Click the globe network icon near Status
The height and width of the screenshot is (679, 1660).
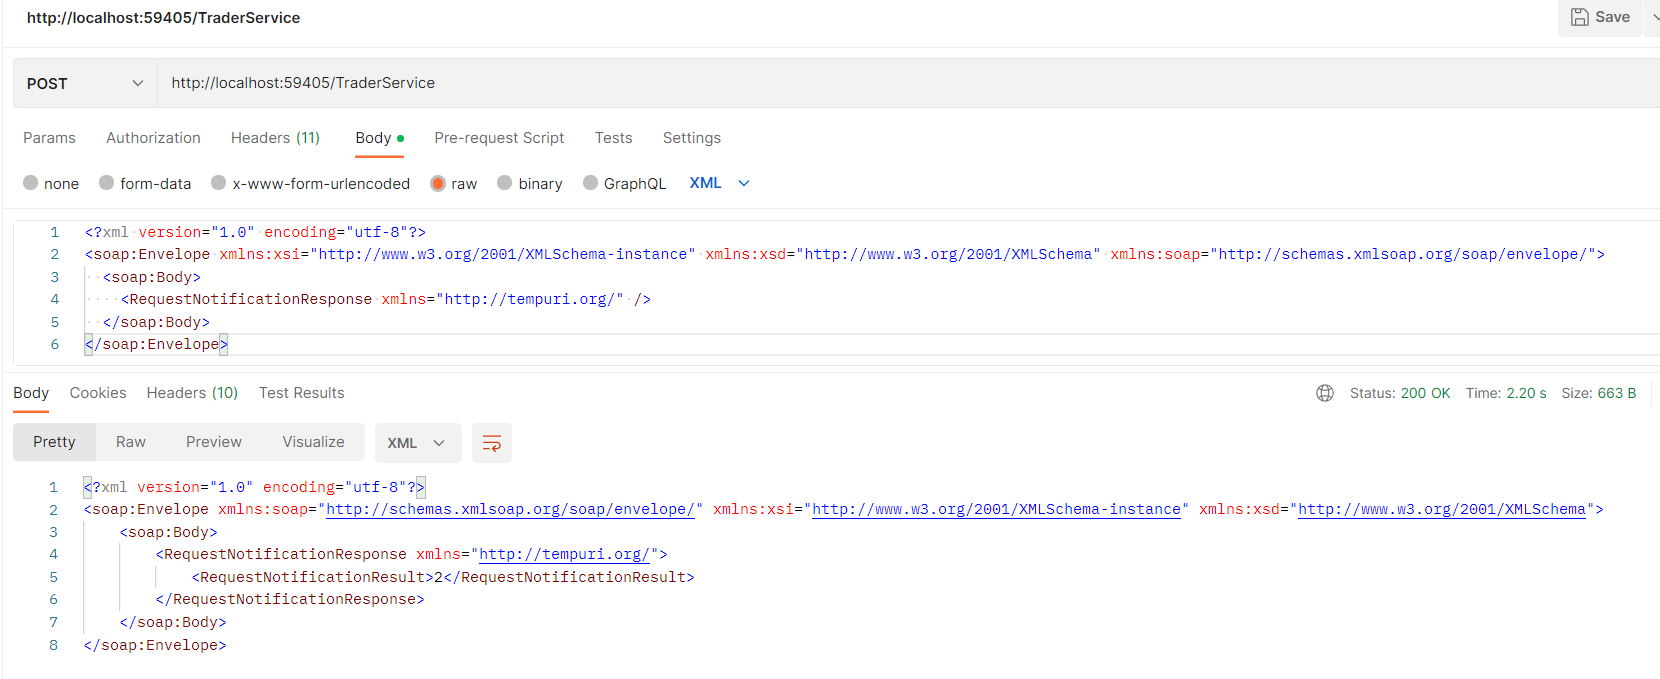pos(1325,393)
